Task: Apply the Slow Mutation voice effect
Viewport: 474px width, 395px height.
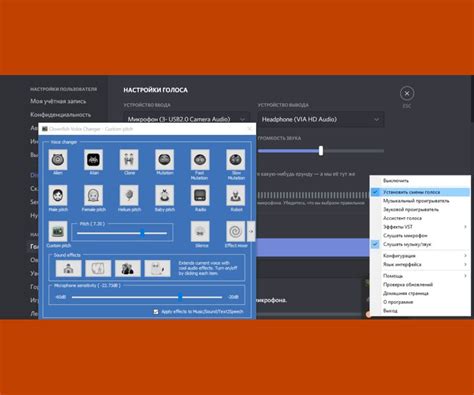Action: pyautogui.click(x=236, y=160)
